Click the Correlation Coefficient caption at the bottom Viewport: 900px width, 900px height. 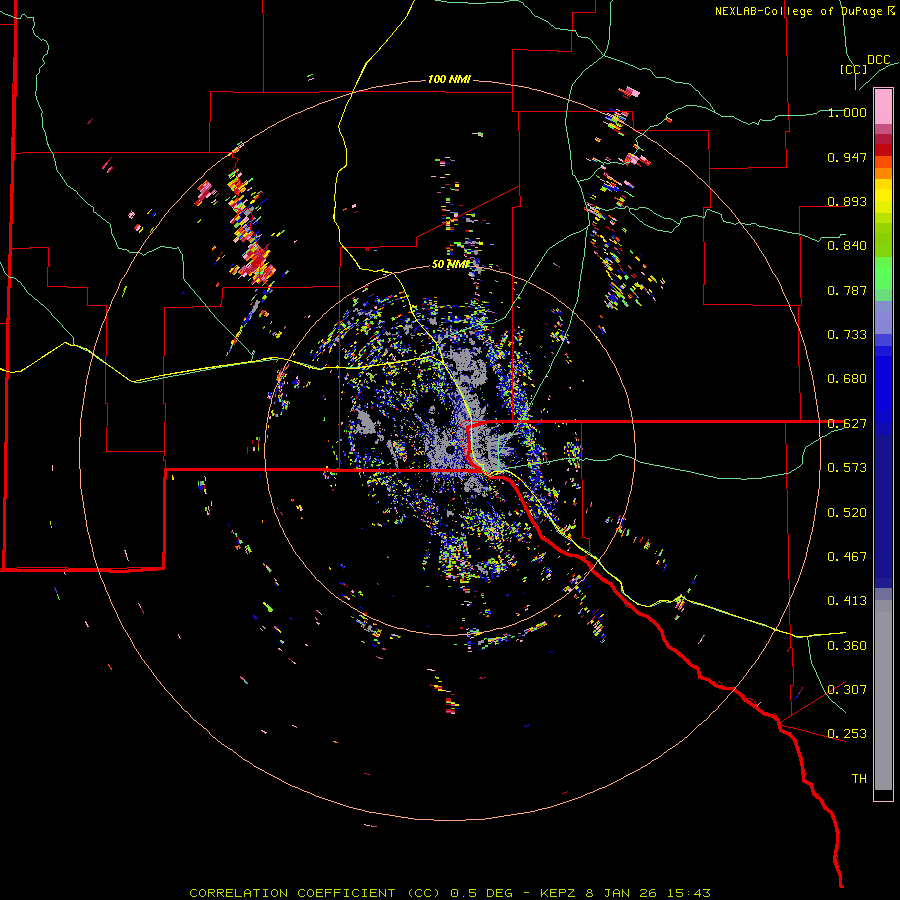pos(450,893)
